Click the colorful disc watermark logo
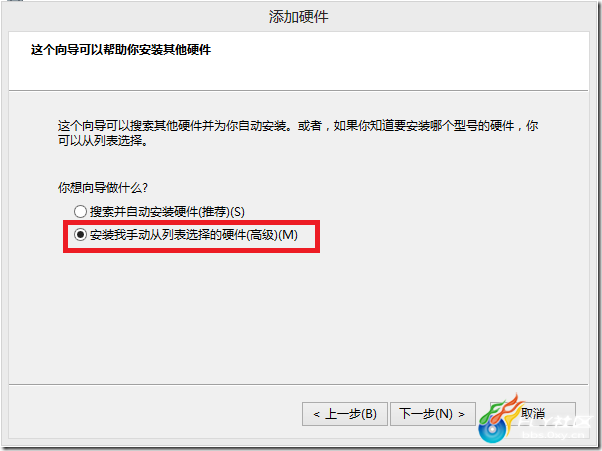Image resolution: width=602 pixels, height=451 pixels. pyautogui.click(x=492, y=430)
